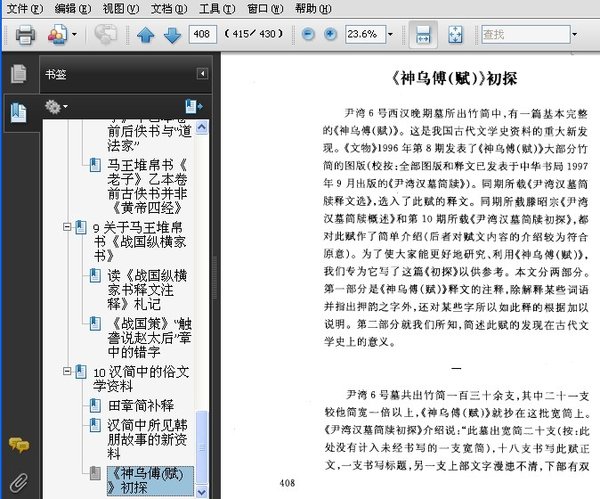Click bookmark icon beside 9 关于马王堆帛书
This screenshot has width=600, height=499.
click(81, 227)
